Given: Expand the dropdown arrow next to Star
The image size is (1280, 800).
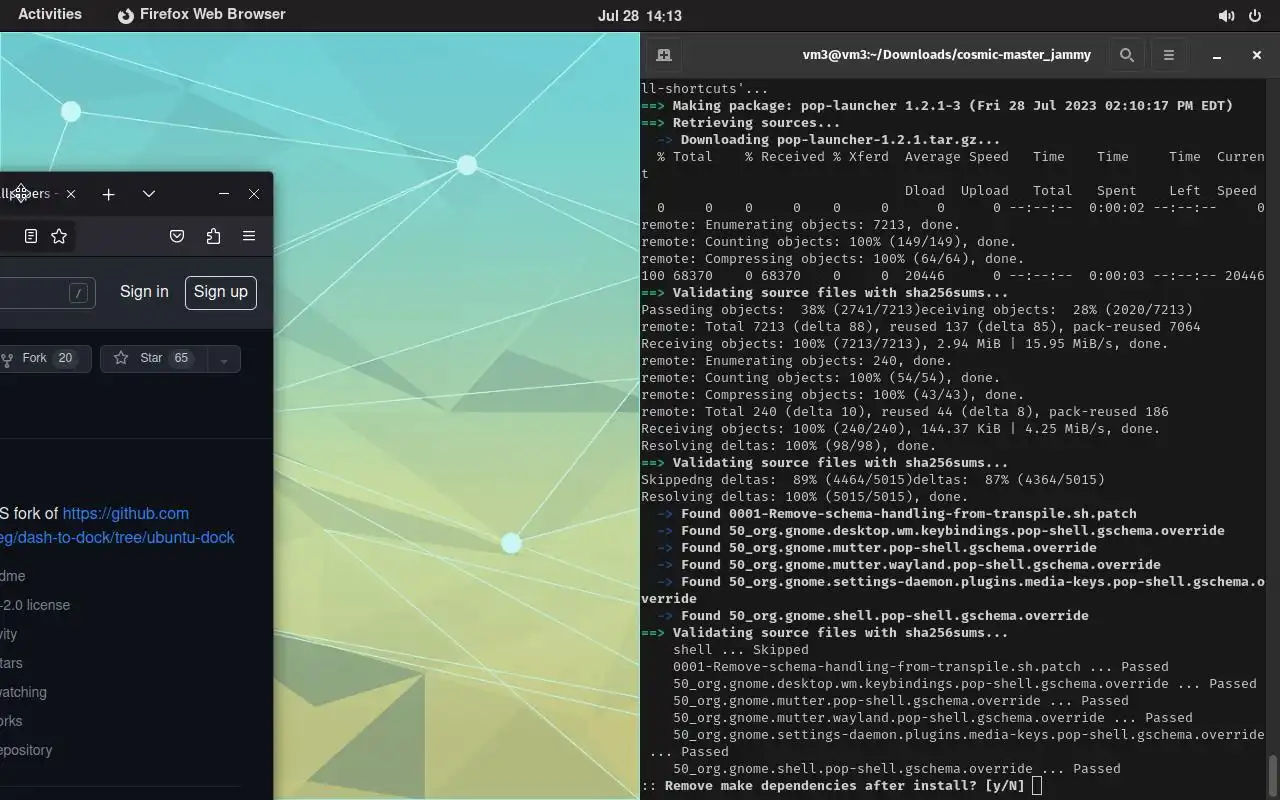Looking at the screenshot, I should pyautogui.click(x=224, y=359).
